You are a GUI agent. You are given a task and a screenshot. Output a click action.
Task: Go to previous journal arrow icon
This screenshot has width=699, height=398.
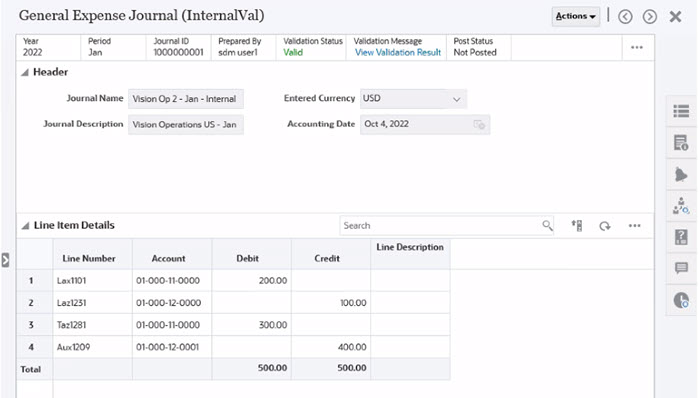[x=625, y=17]
